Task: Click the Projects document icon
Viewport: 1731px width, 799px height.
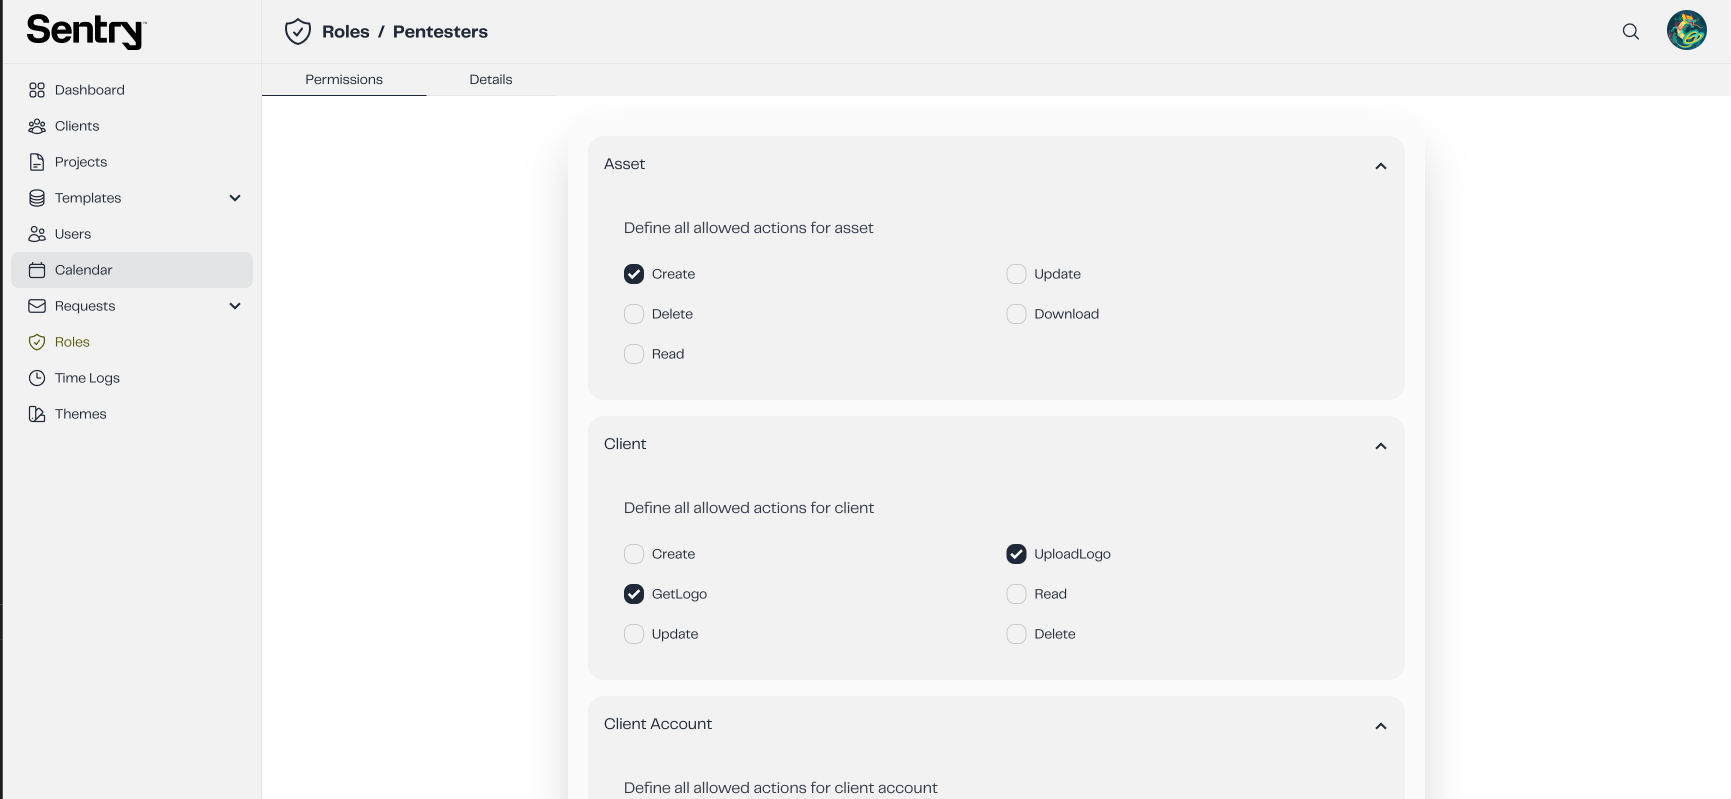Action: [37, 162]
